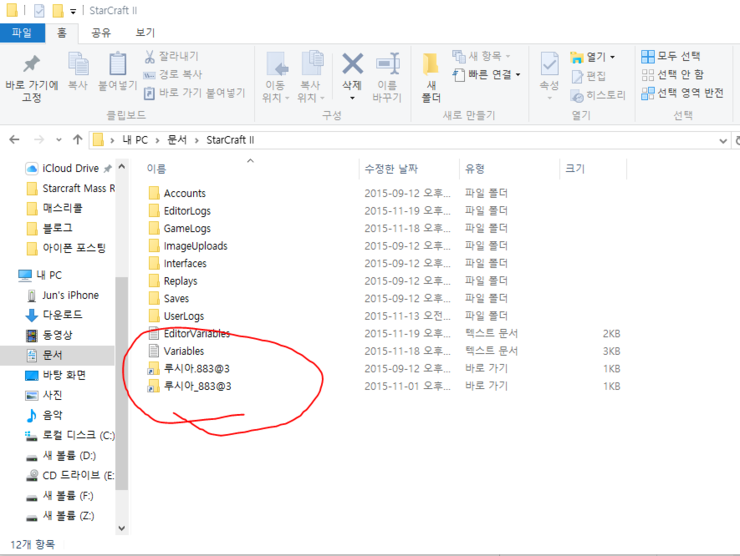Expand Open (열기) dropdown arrow
Viewport: 740px width, 556px height.
point(613,57)
